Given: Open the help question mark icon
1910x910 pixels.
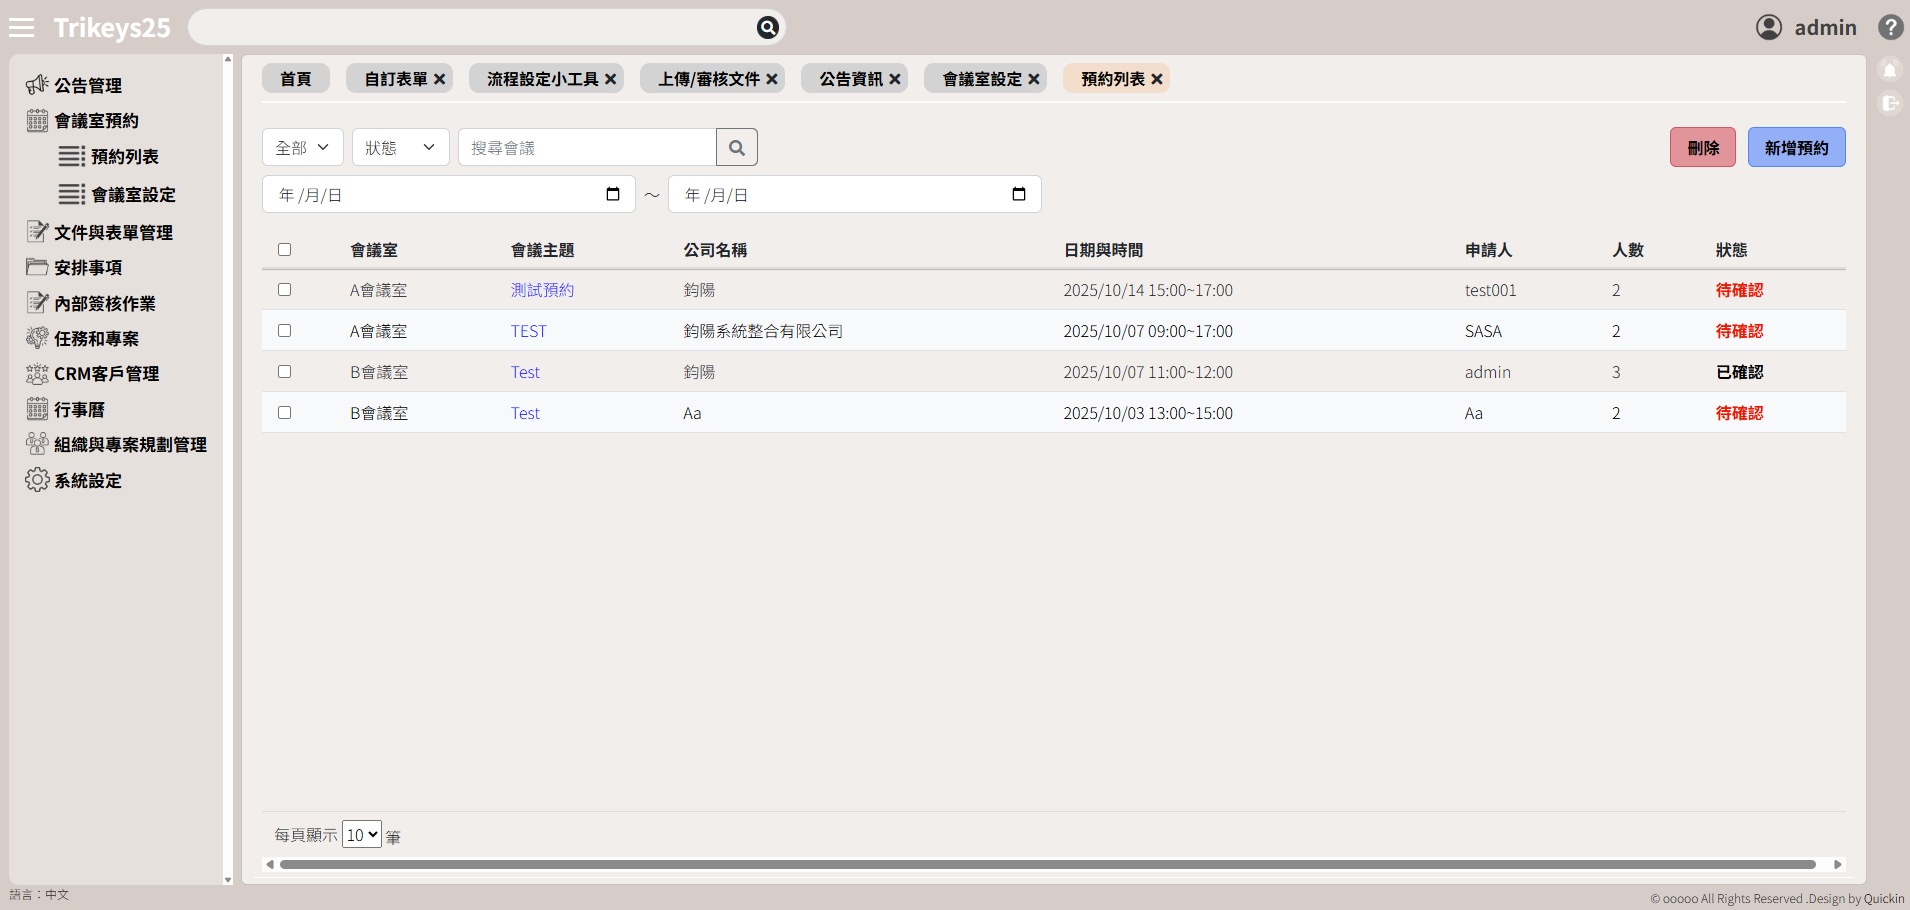Looking at the screenshot, I should coord(1890,27).
